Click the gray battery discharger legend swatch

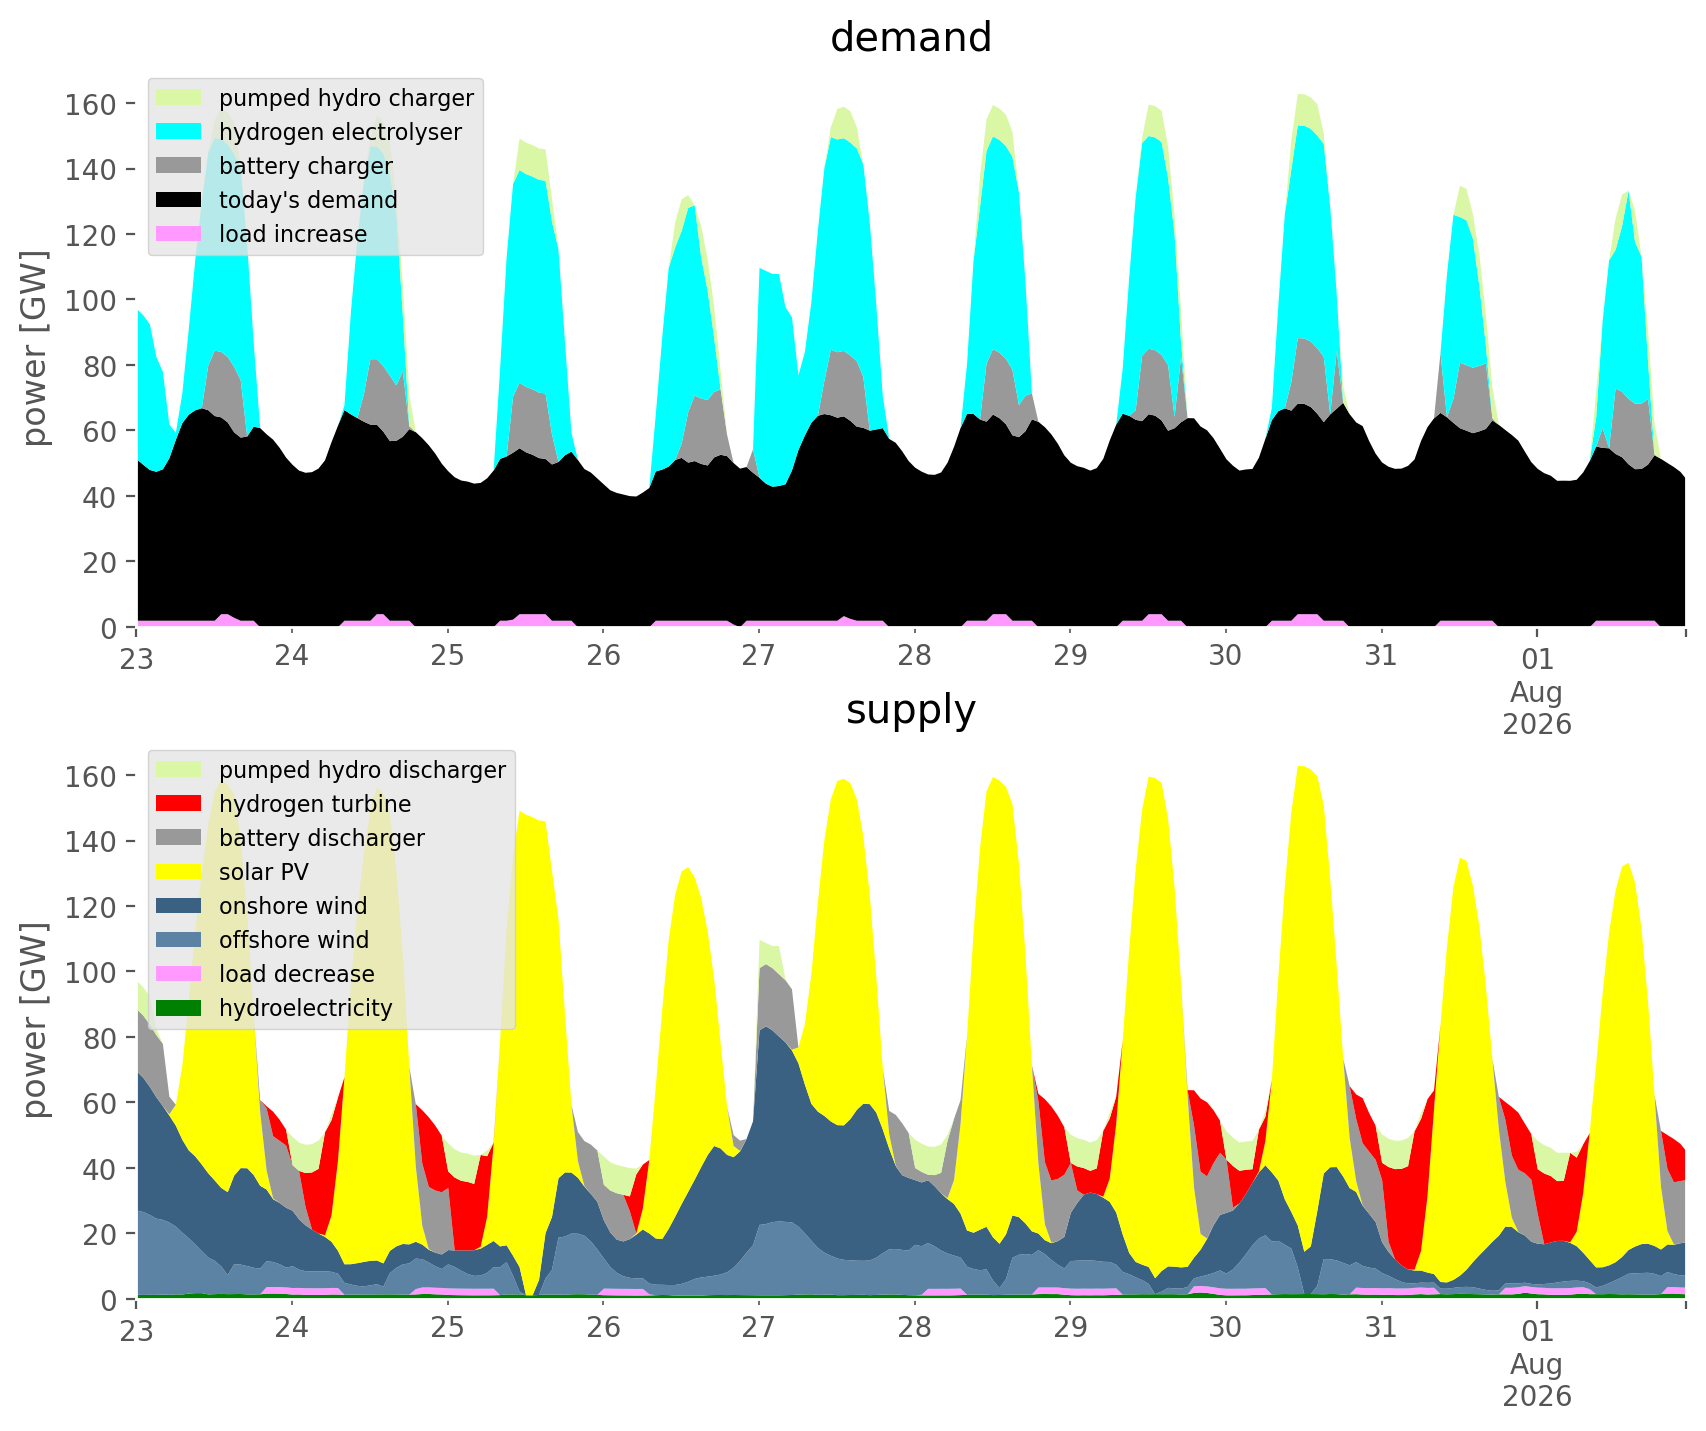coord(181,837)
